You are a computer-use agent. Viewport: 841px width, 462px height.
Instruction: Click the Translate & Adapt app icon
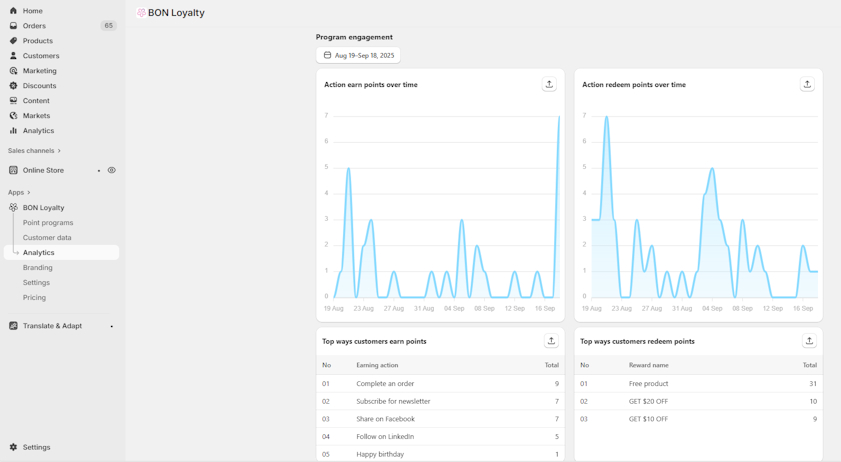pyautogui.click(x=13, y=326)
